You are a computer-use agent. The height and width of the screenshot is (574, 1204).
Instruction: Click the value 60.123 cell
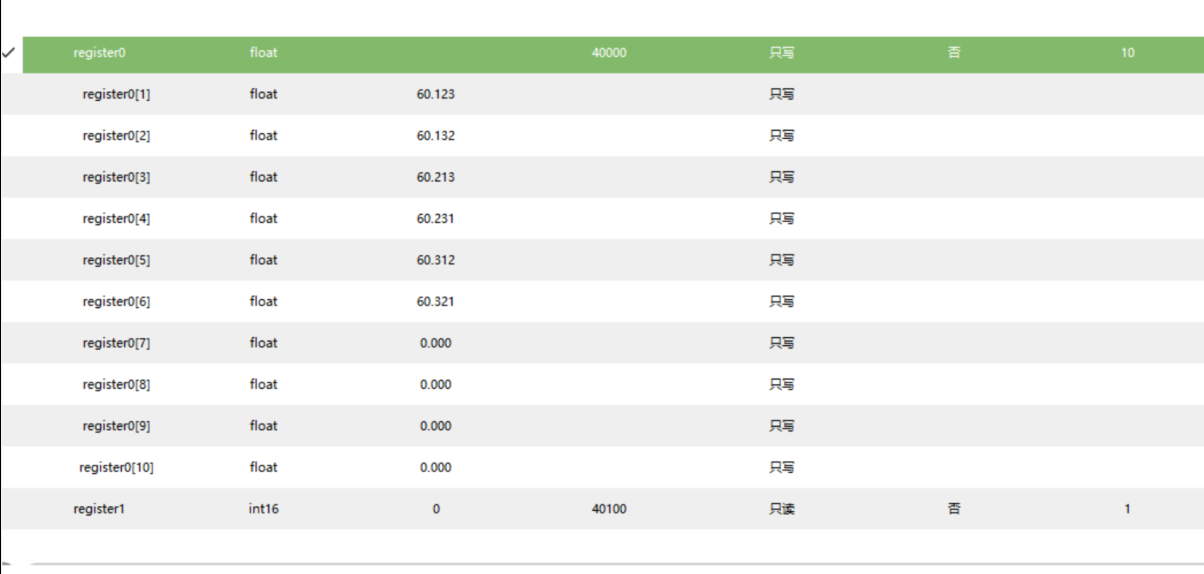pos(435,94)
